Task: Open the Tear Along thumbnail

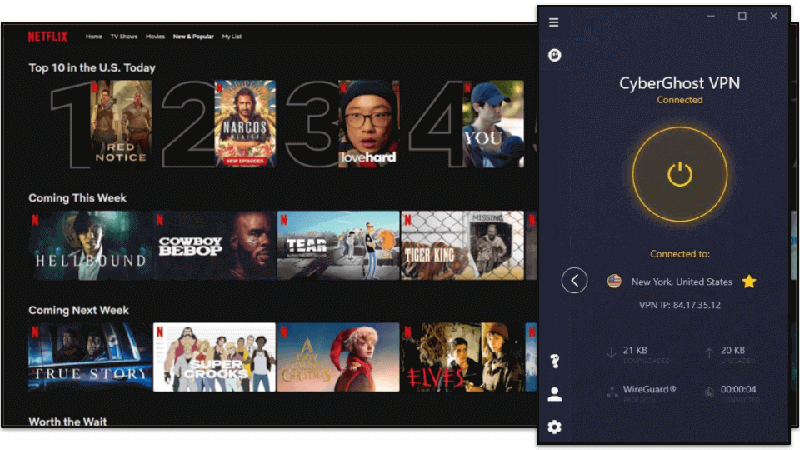Action: click(x=338, y=245)
